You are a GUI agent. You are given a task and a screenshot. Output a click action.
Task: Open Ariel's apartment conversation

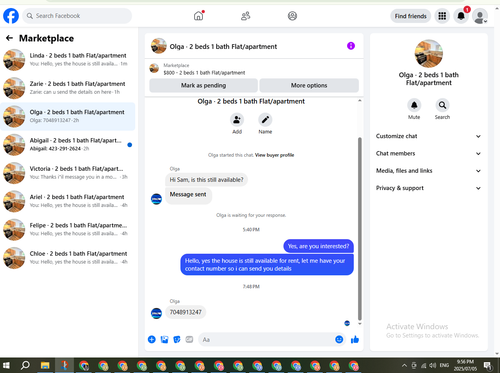click(x=68, y=201)
